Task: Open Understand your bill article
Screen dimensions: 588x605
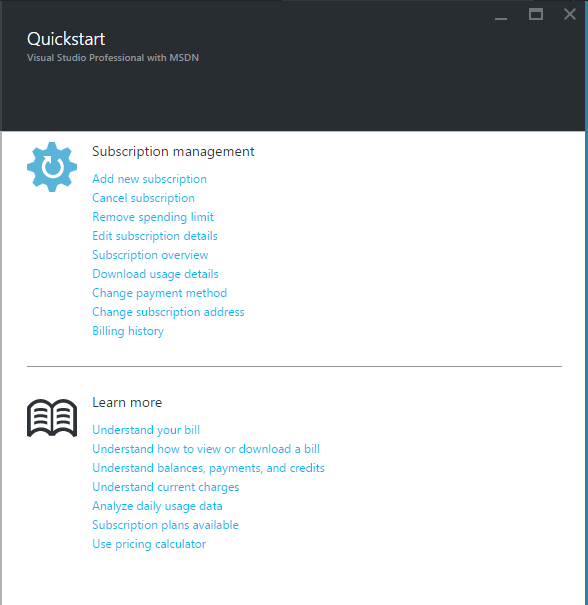Action: pos(146,430)
